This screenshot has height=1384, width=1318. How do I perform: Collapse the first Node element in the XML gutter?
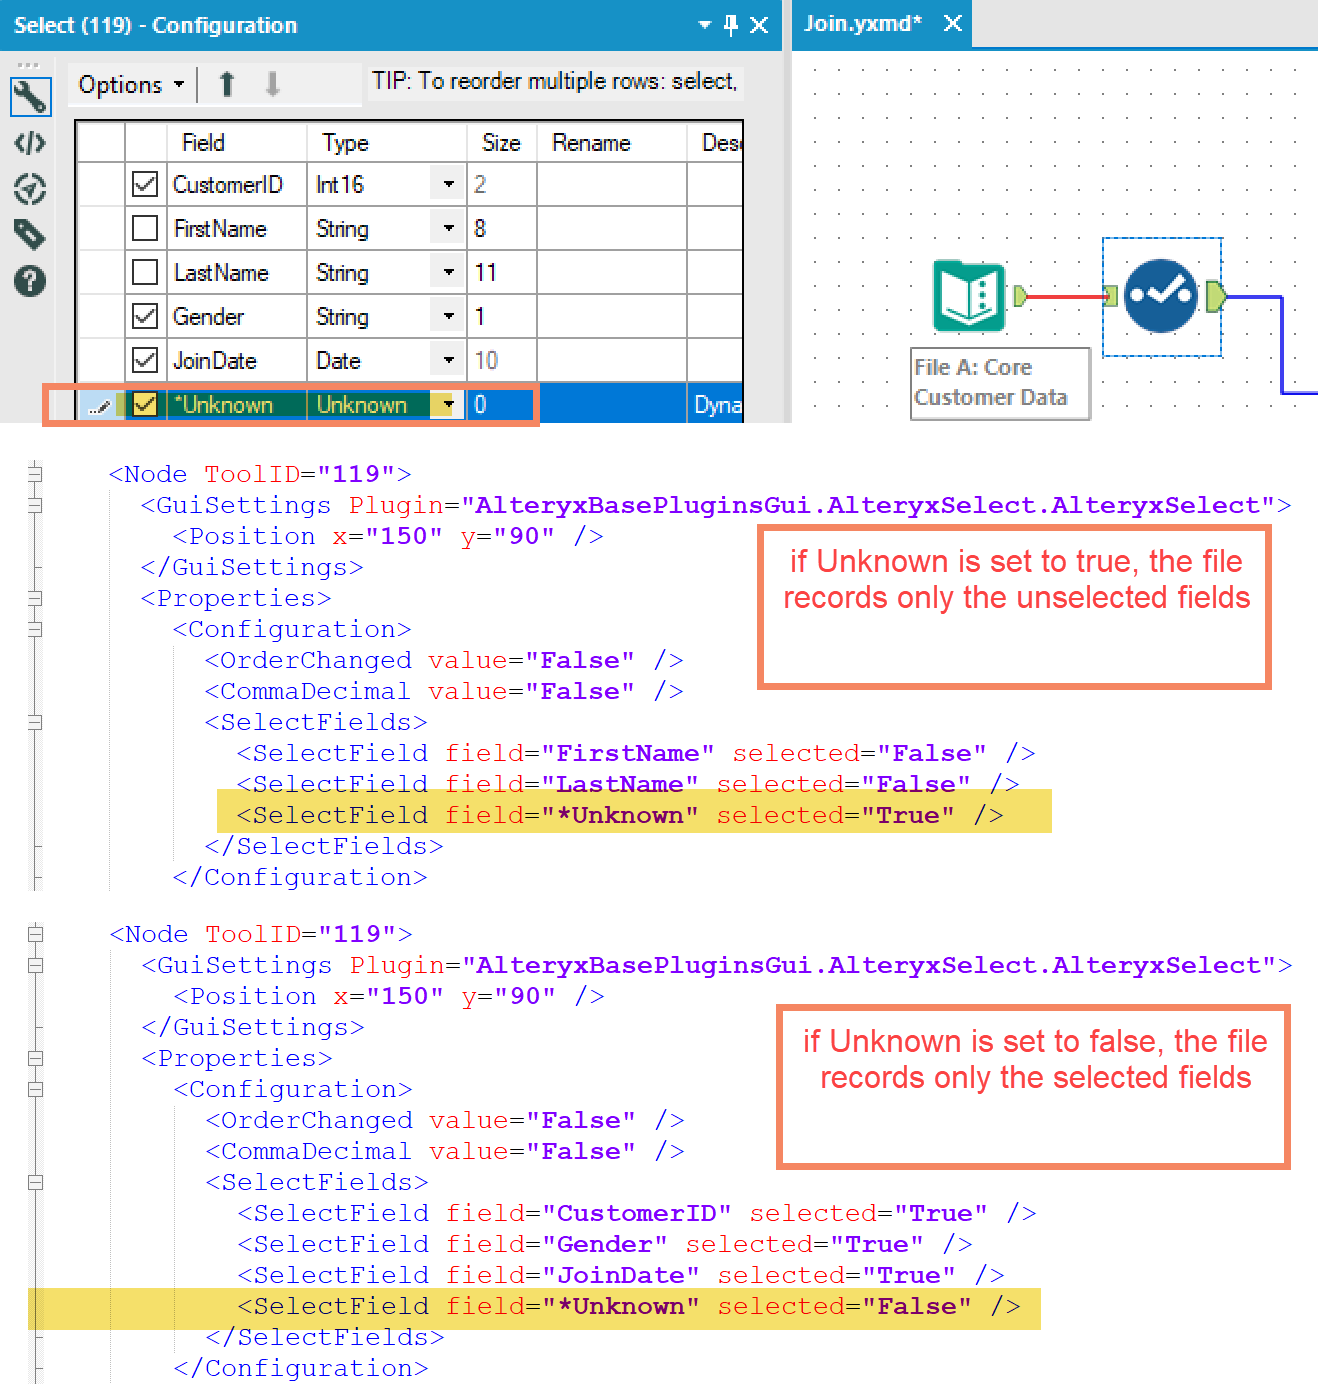pyautogui.click(x=36, y=473)
